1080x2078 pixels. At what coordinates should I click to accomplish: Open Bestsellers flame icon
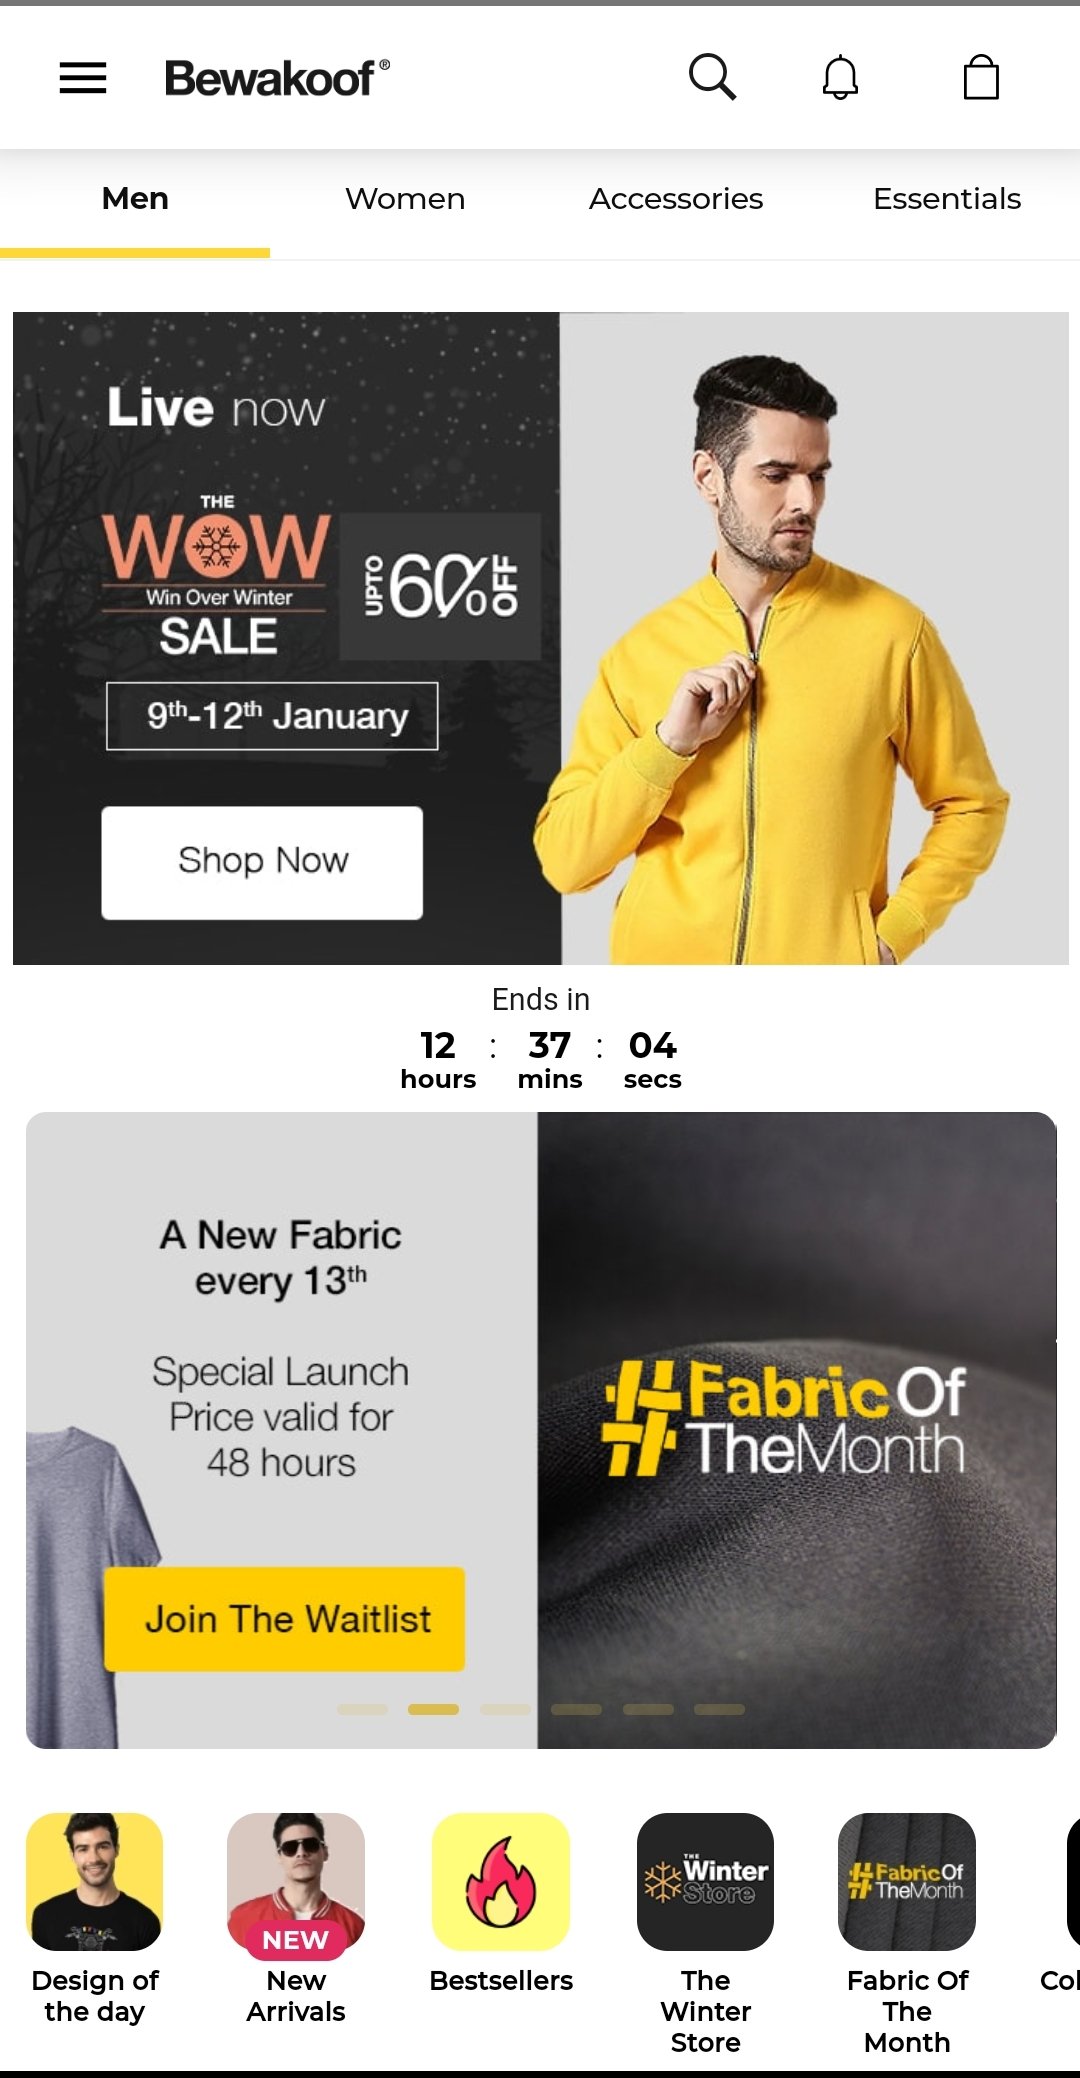click(x=501, y=1881)
